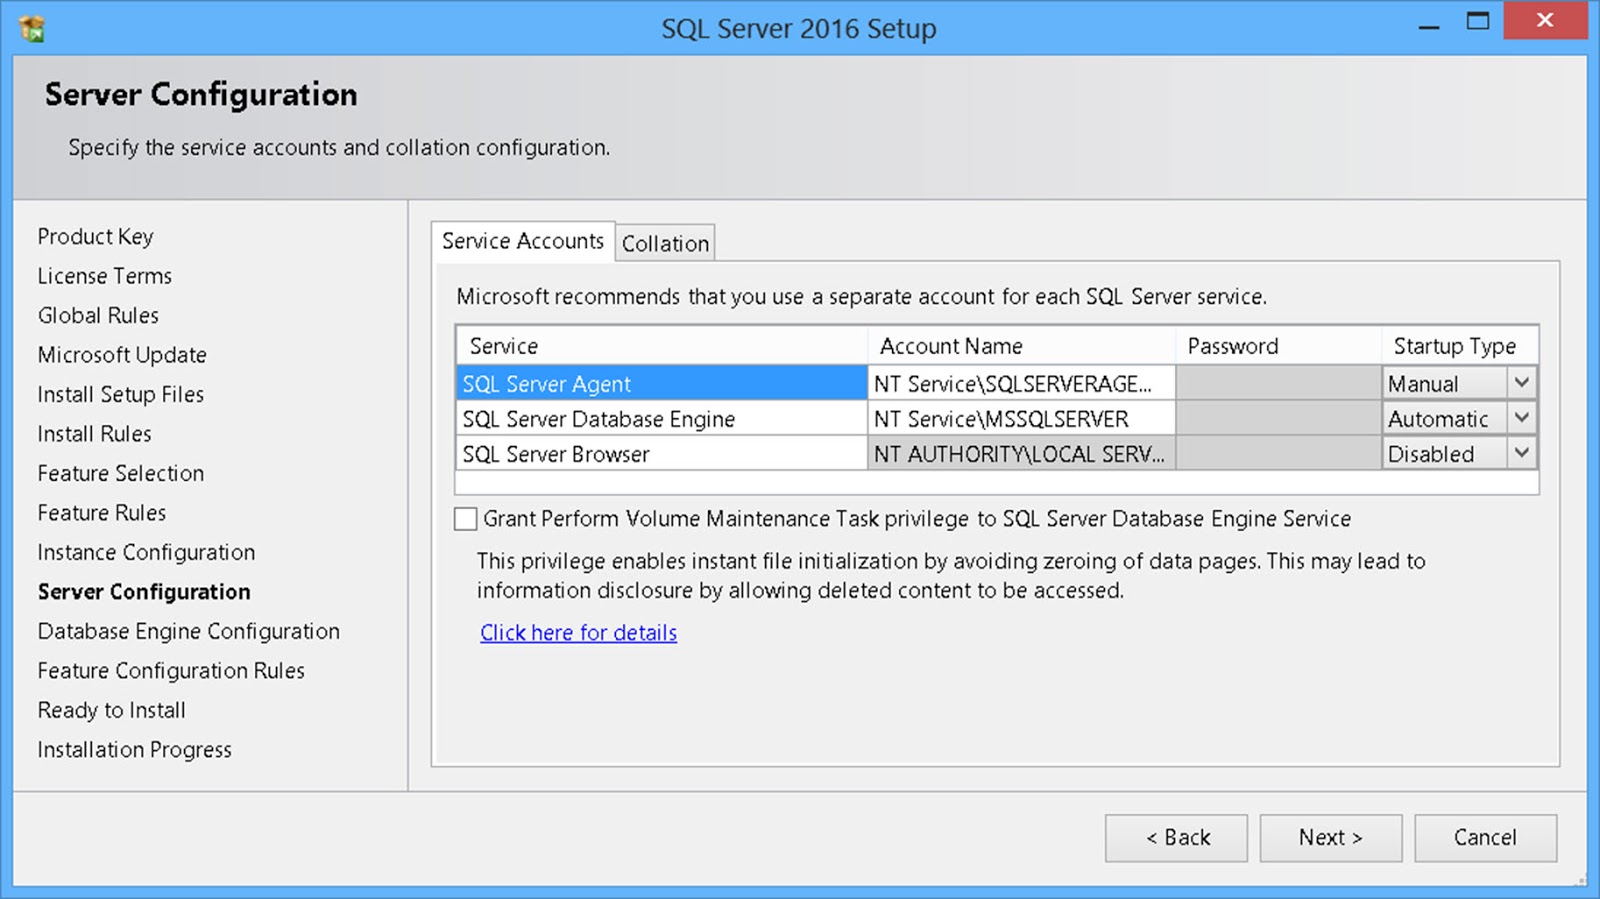Image resolution: width=1600 pixels, height=899 pixels.
Task: Select Installation Progress step in sidebar
Action: tap(134, 750)
